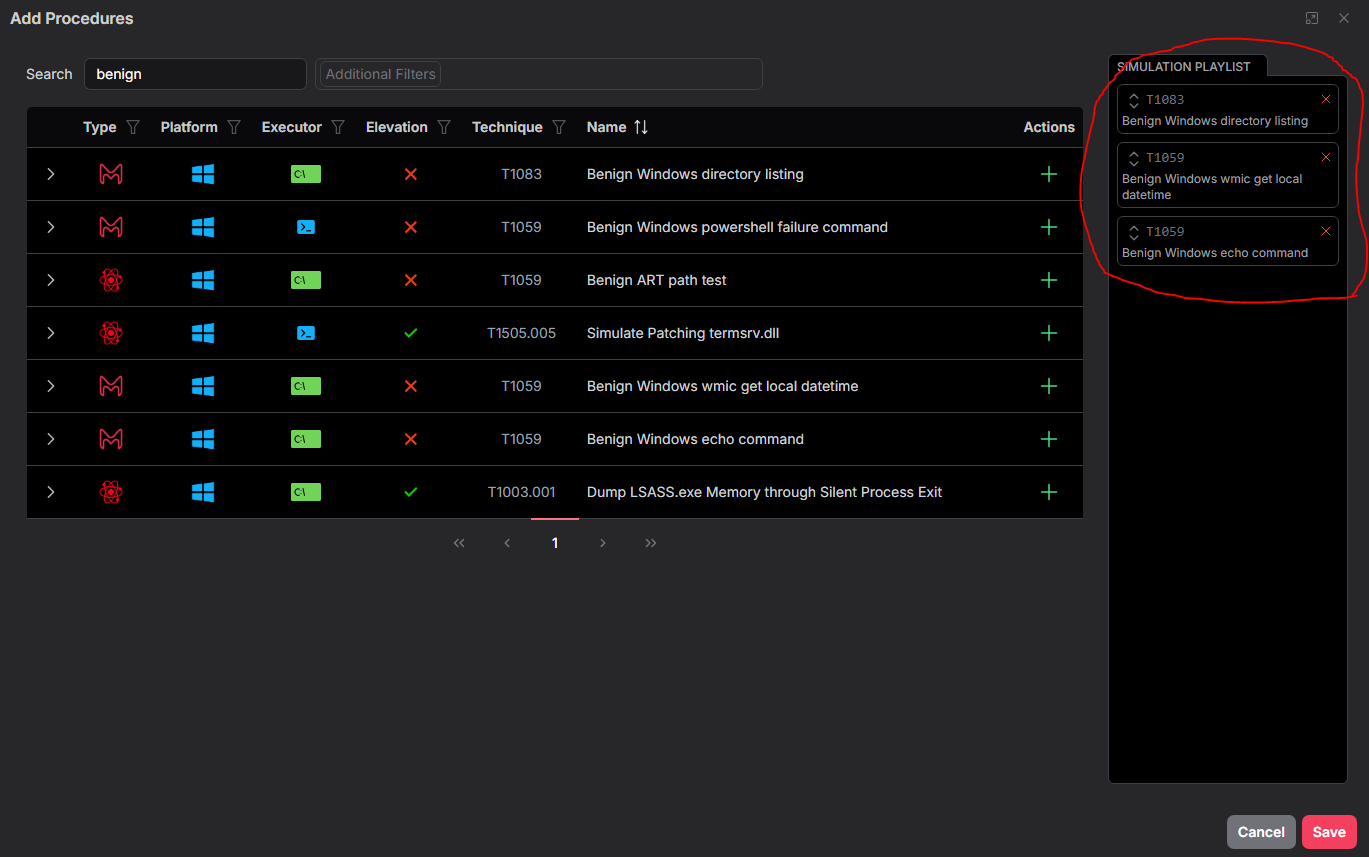1369x857 pixels.
Task: Open the Executor column filter
Action: (337, 127)
